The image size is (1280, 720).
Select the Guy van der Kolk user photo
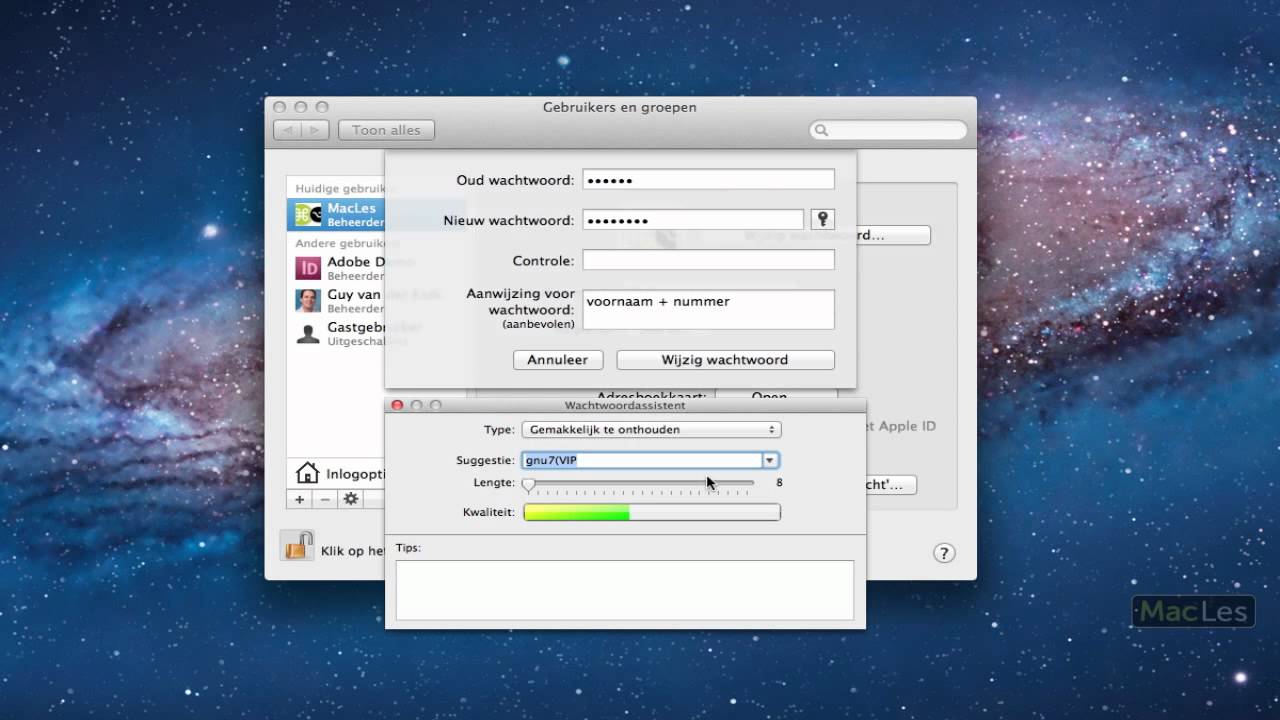(308, 300)
